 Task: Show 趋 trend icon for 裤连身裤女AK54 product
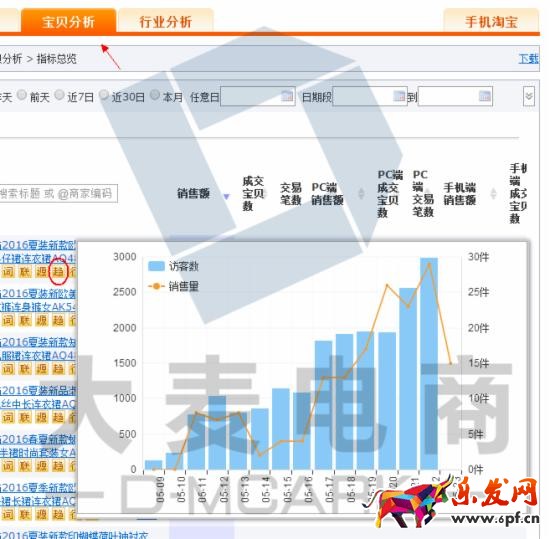pyautogui.click(x=58, y=320)
